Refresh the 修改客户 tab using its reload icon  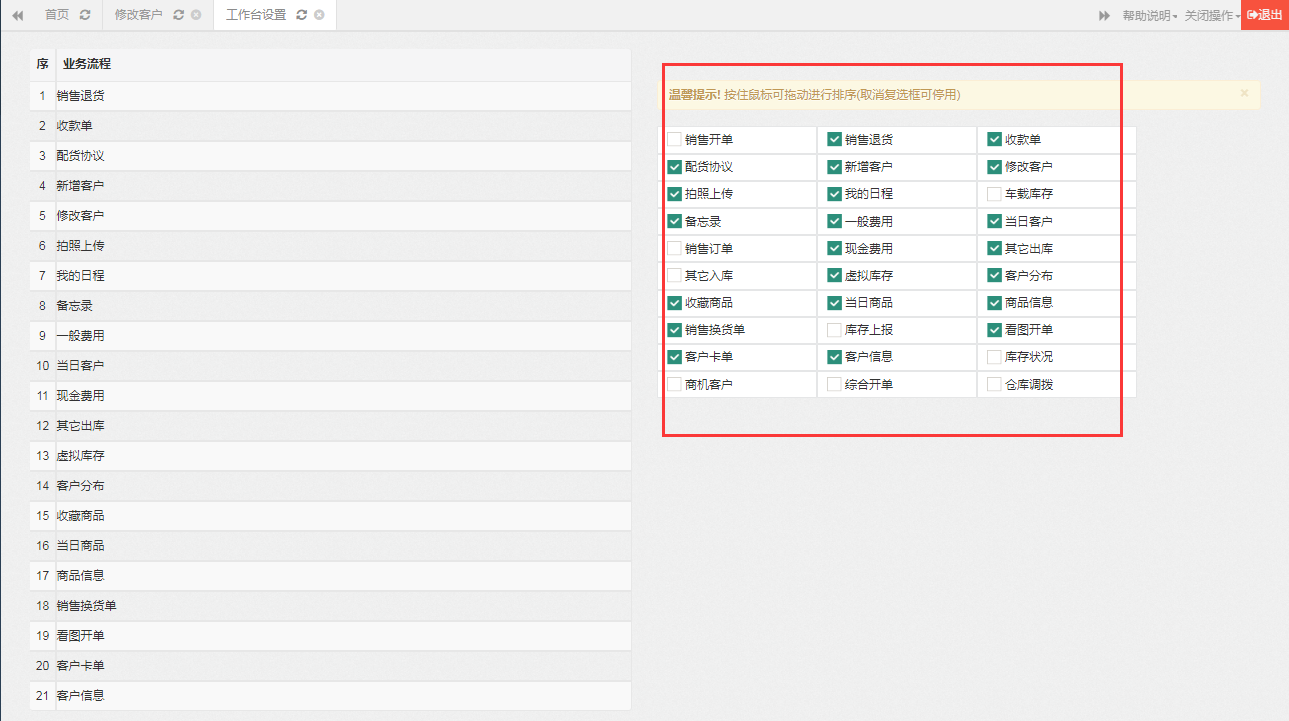point(178,16)
